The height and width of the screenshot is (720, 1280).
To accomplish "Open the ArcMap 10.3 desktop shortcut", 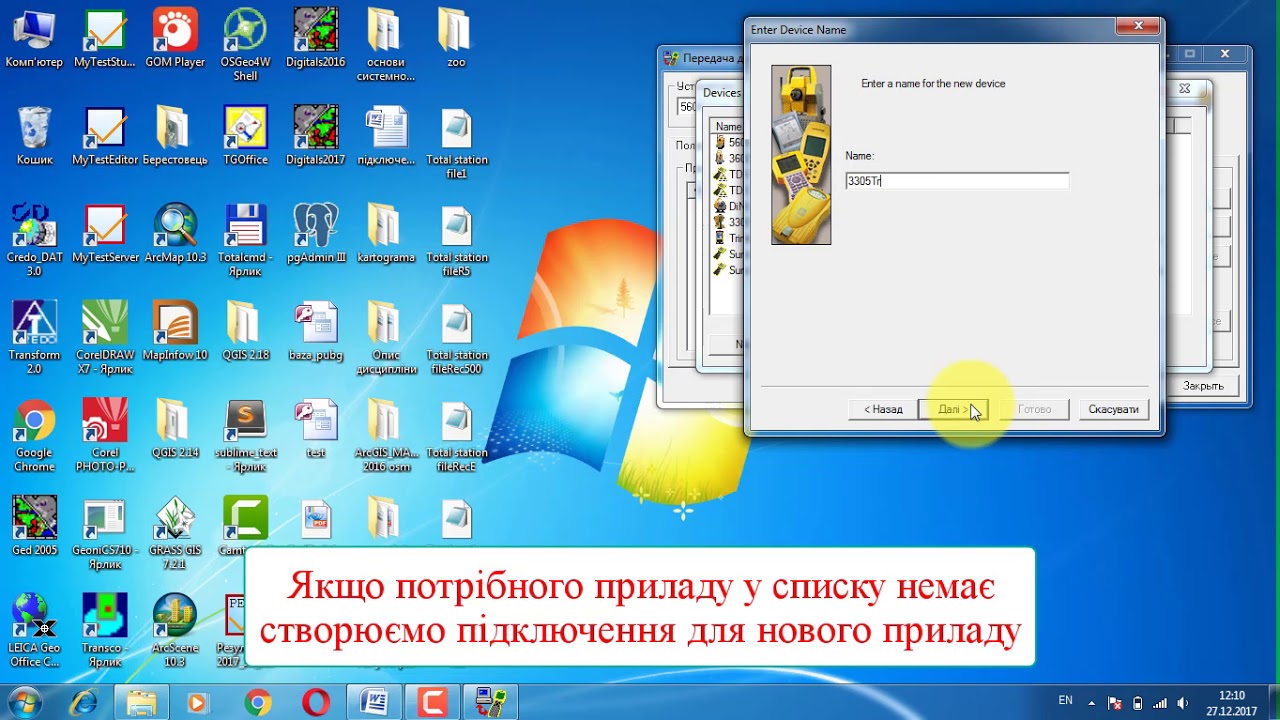I will tap(175, 234).
